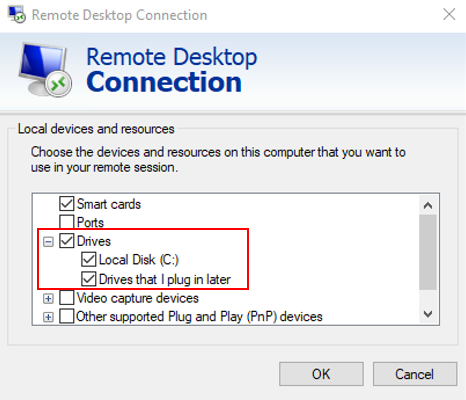This screenshot has height=400, width=466.
Task: Click the scrollbar down arrow
Action: (428, 314)
